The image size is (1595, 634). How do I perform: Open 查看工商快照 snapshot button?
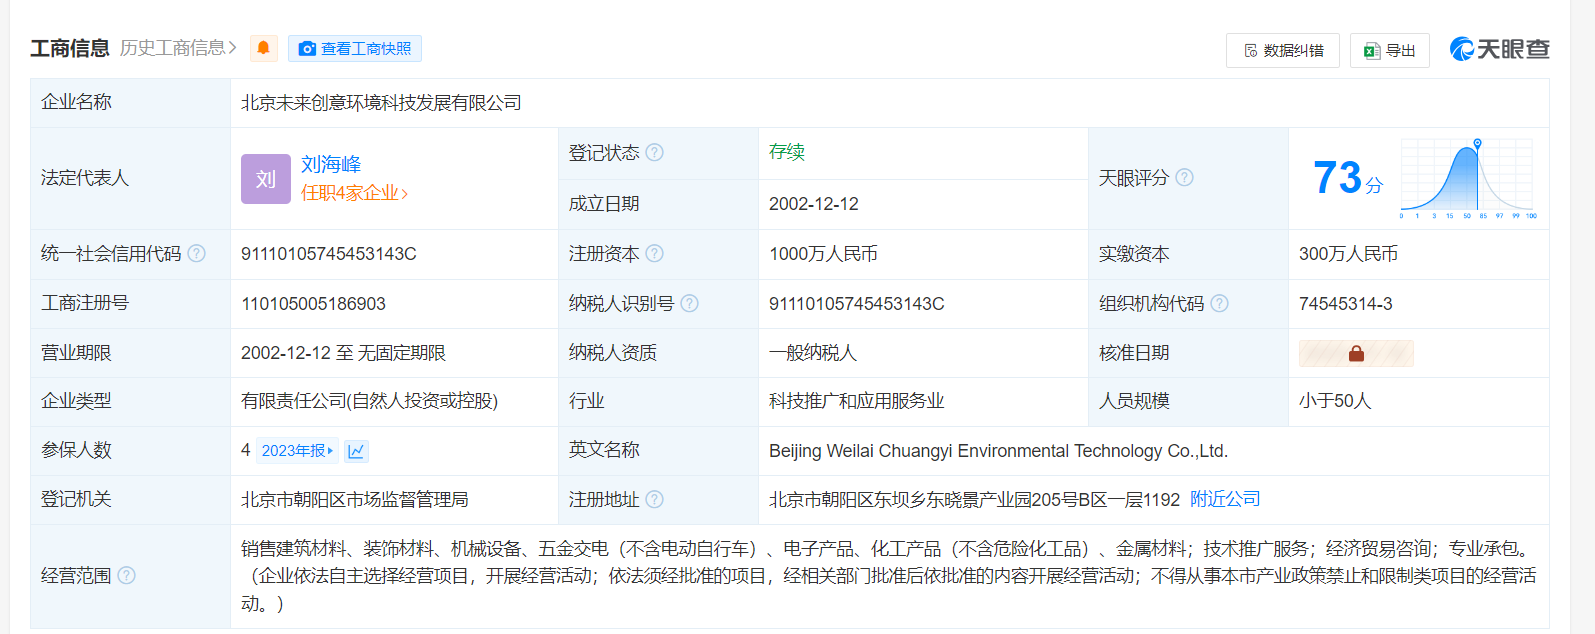click(x=355, y=48)
